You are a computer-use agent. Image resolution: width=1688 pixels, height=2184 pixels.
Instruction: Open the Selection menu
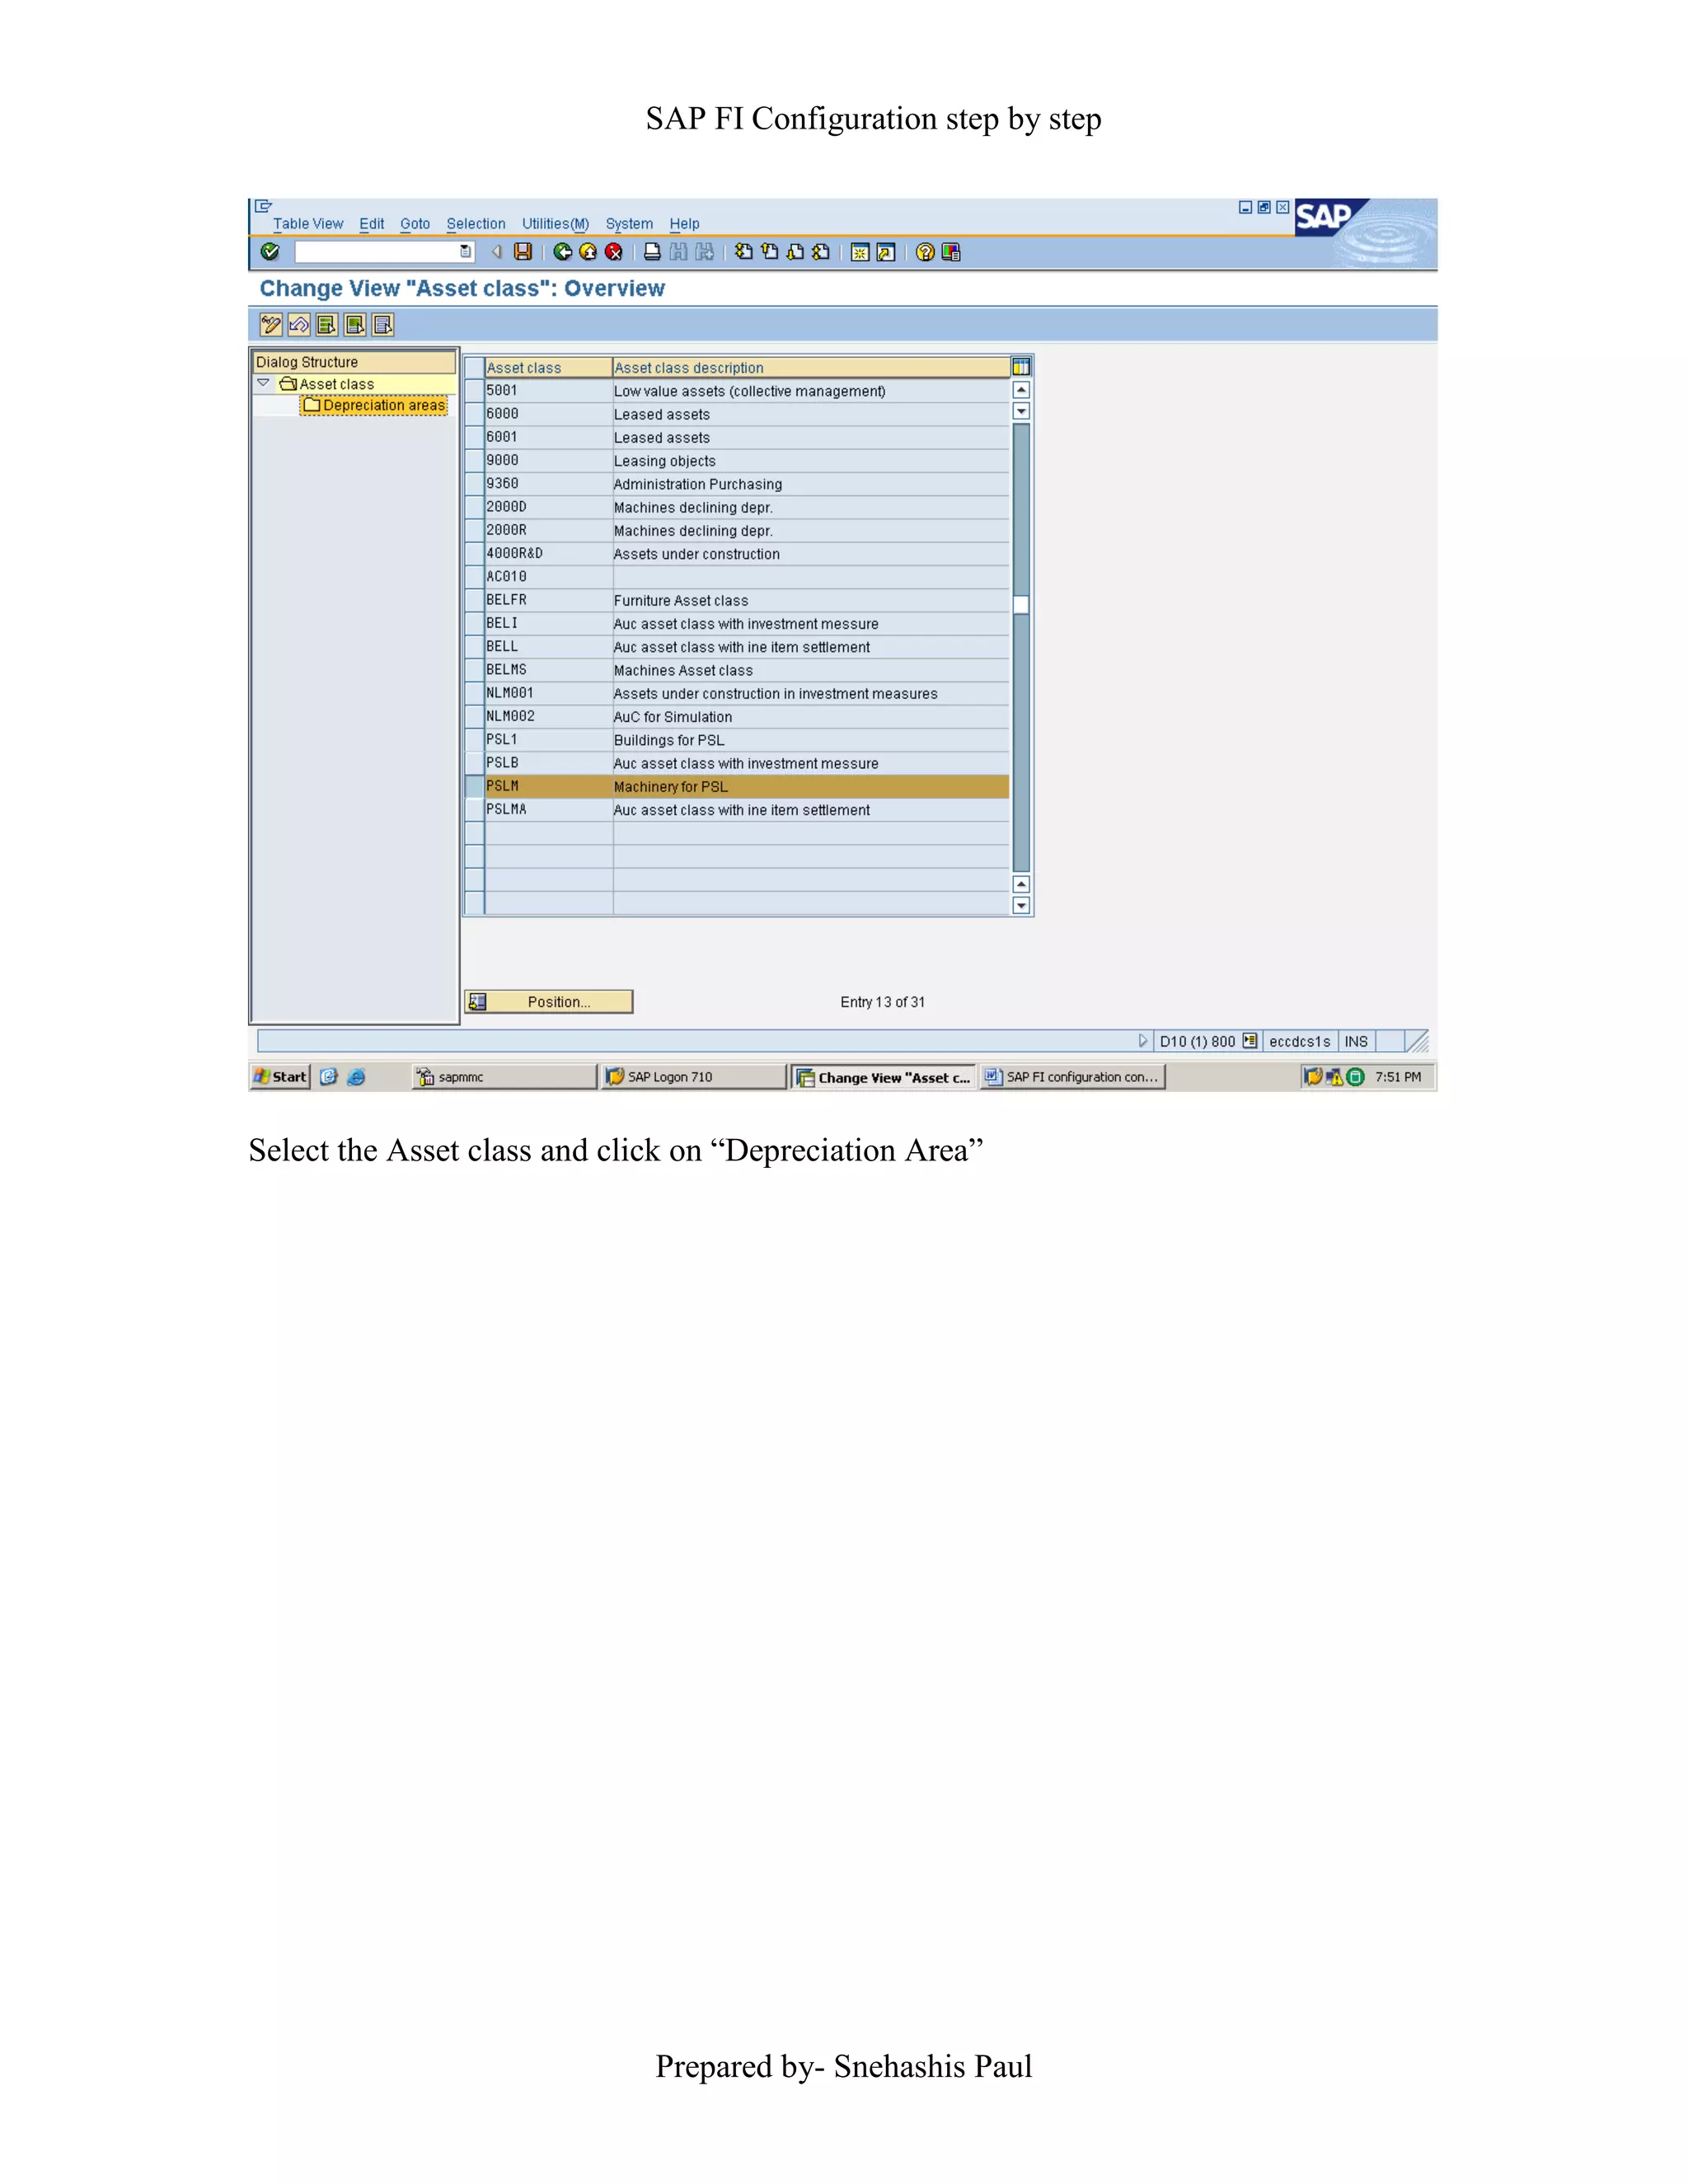click(476, 224)
